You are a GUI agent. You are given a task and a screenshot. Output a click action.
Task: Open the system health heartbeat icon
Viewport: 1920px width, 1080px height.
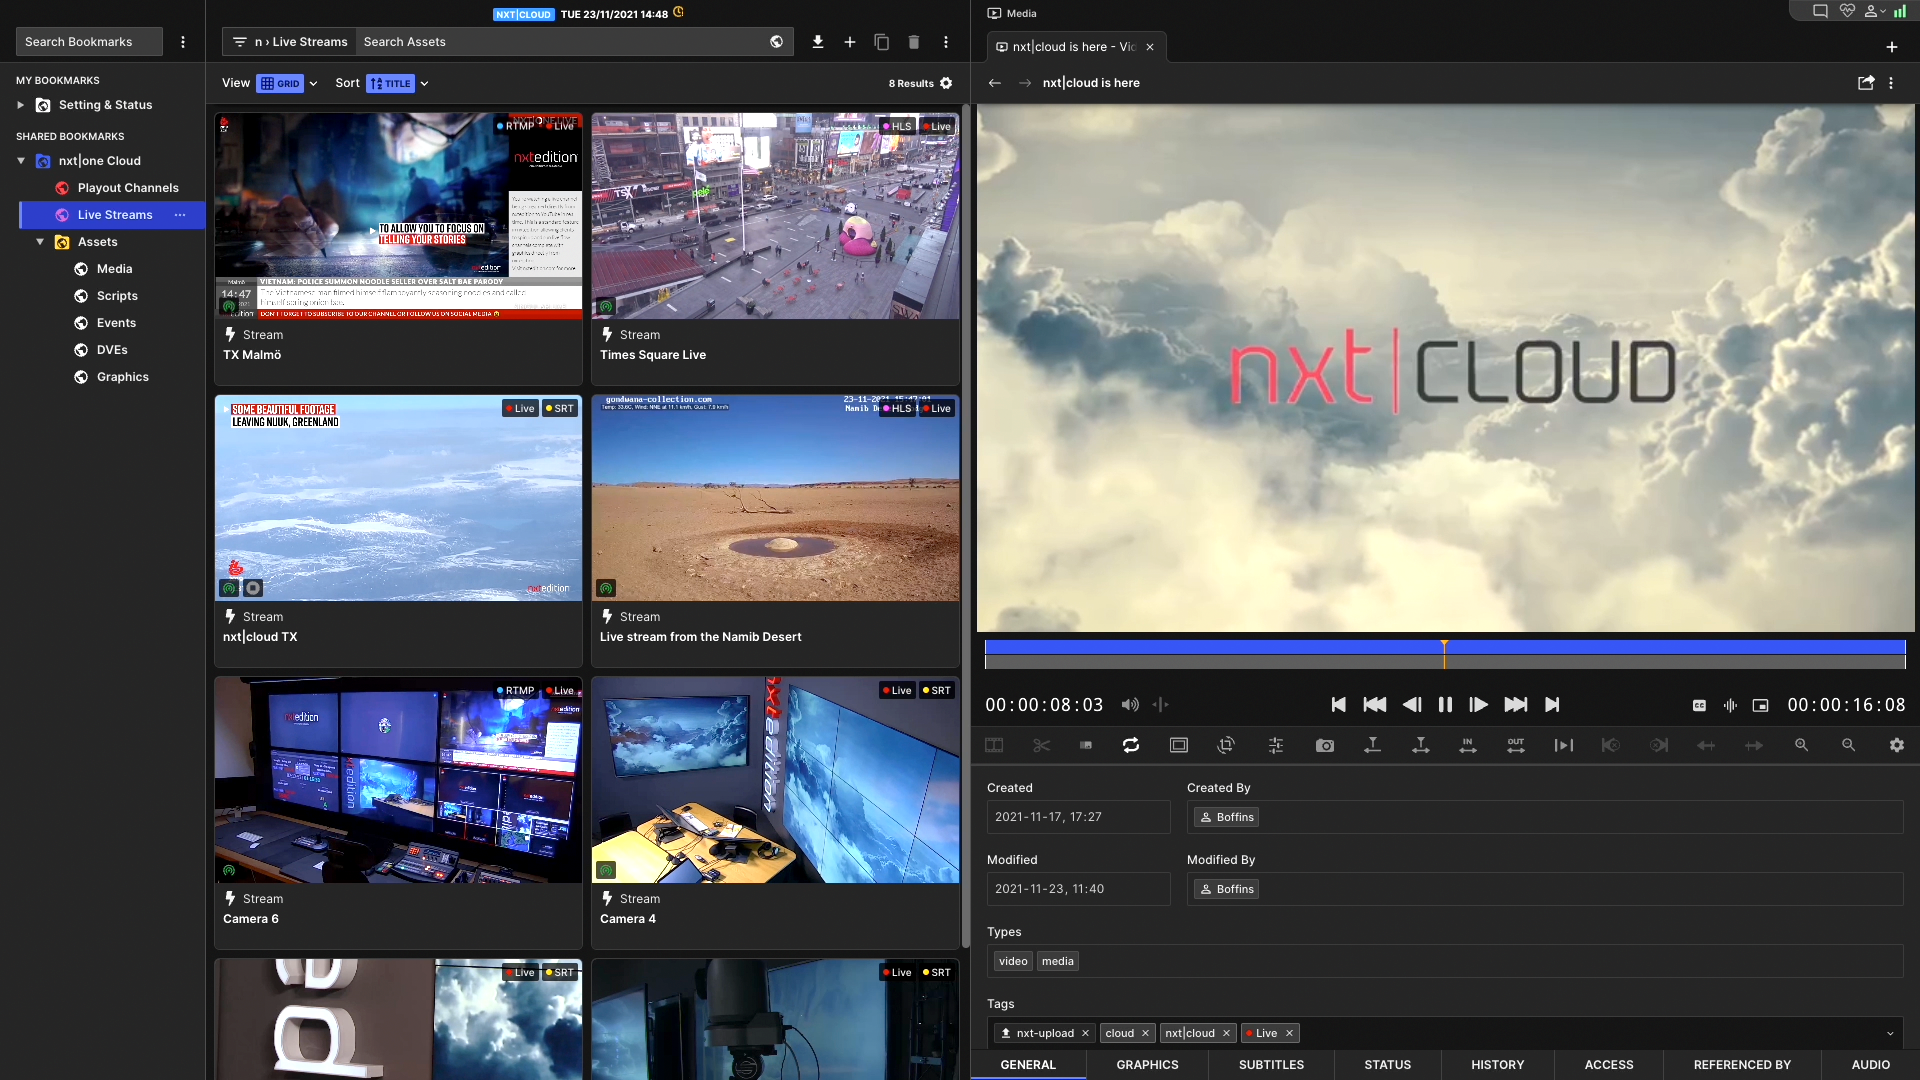pyautogui.click(x=1847, y=11)
